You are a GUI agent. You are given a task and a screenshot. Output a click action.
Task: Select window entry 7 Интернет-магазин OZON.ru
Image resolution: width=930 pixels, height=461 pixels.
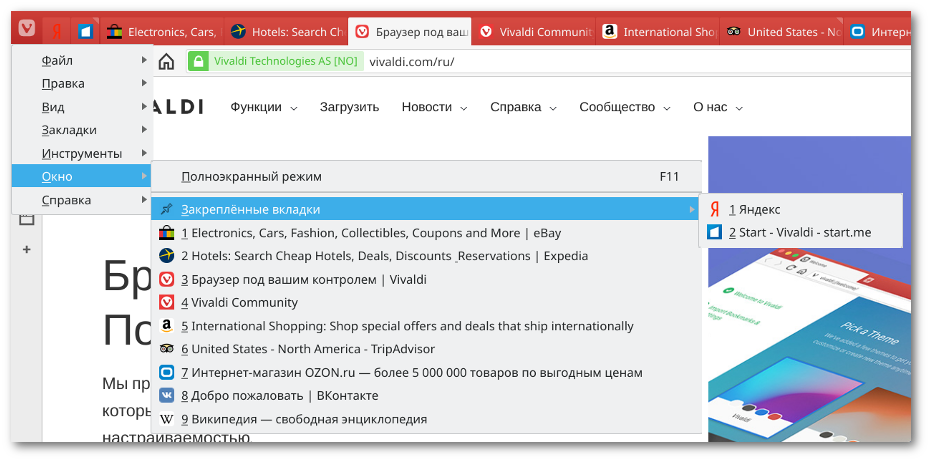(x=426, y=373)
